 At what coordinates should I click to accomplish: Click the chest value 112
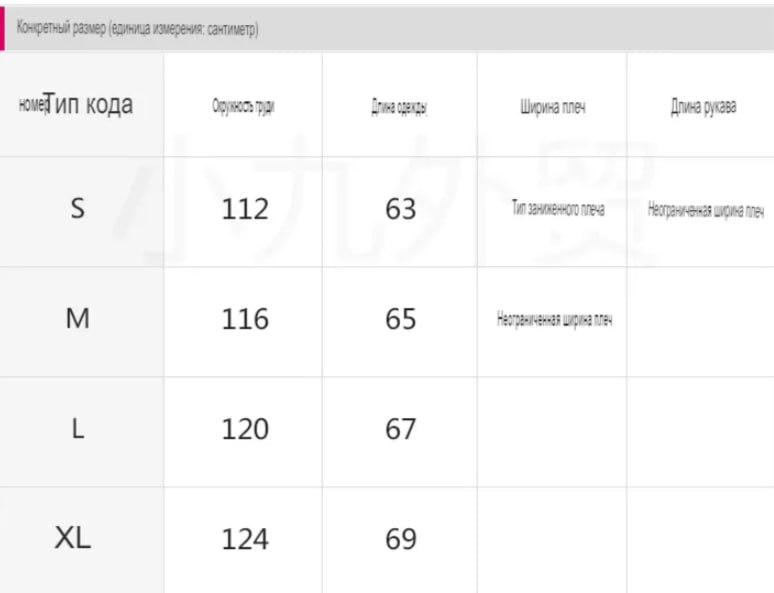tap(245, 209)
